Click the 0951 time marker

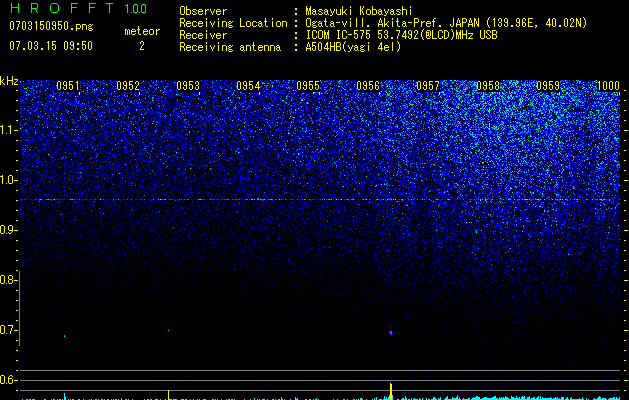[x=68, y=86]
